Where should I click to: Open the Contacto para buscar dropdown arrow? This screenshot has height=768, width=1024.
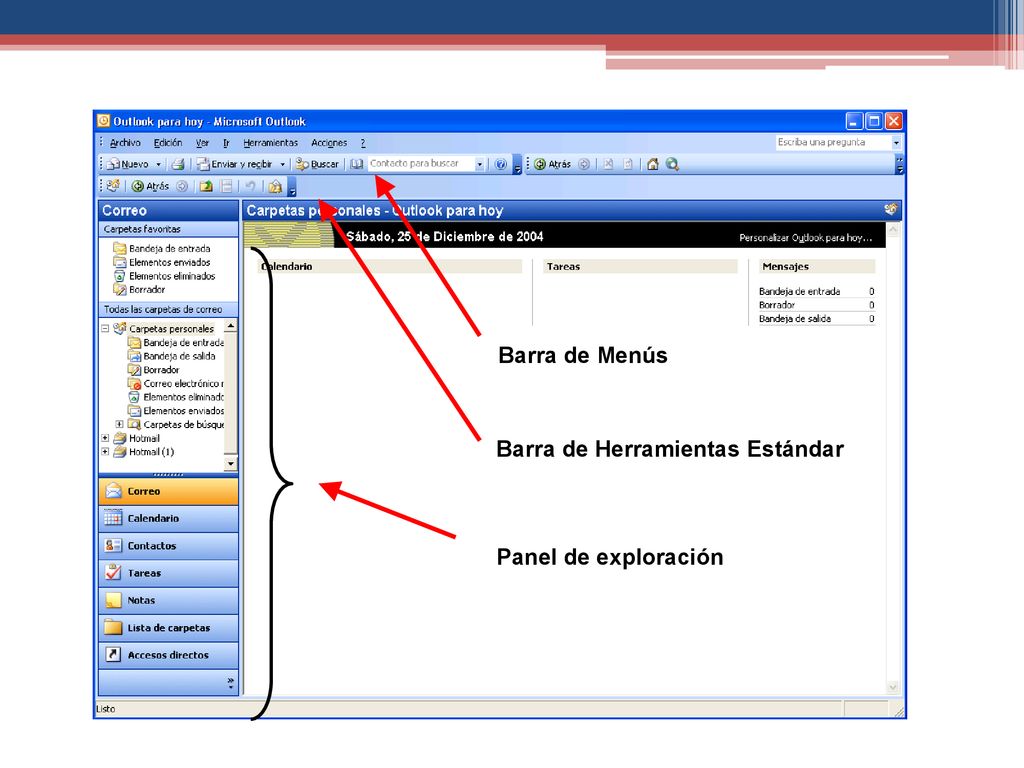point(479,164)
